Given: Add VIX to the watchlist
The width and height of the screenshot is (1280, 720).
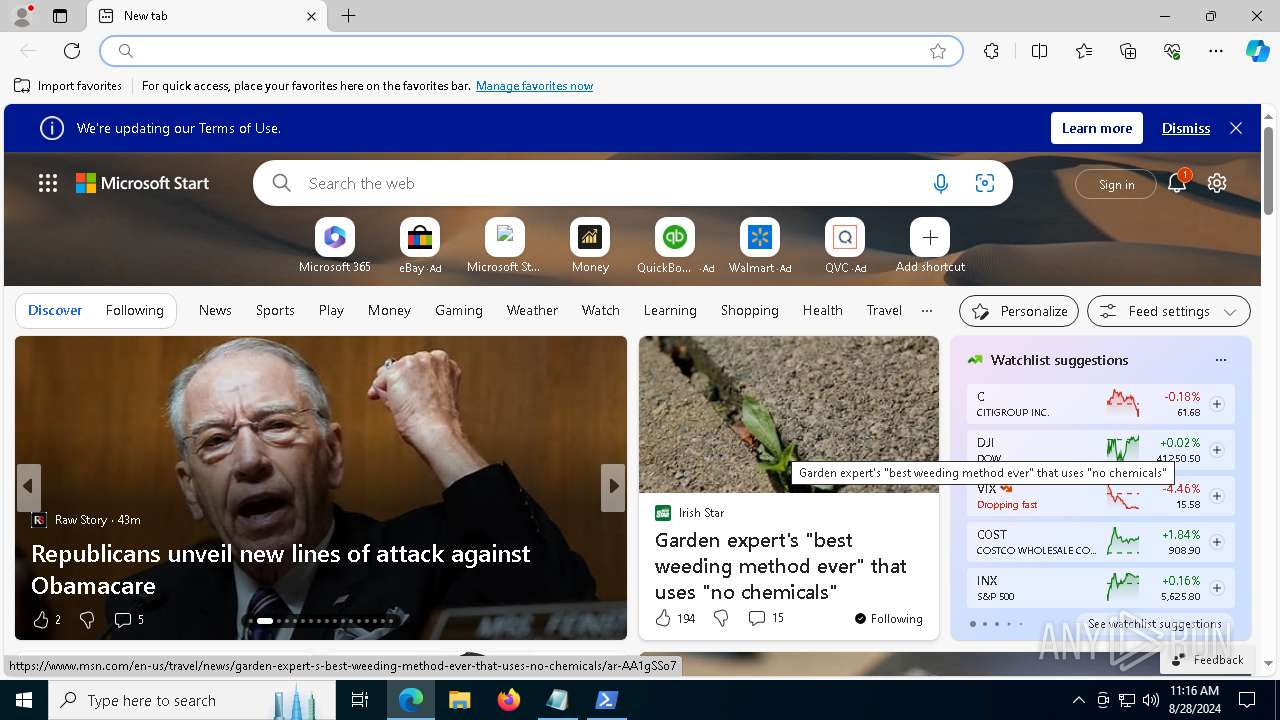Looking at the screenshot, I should 1217,496.
